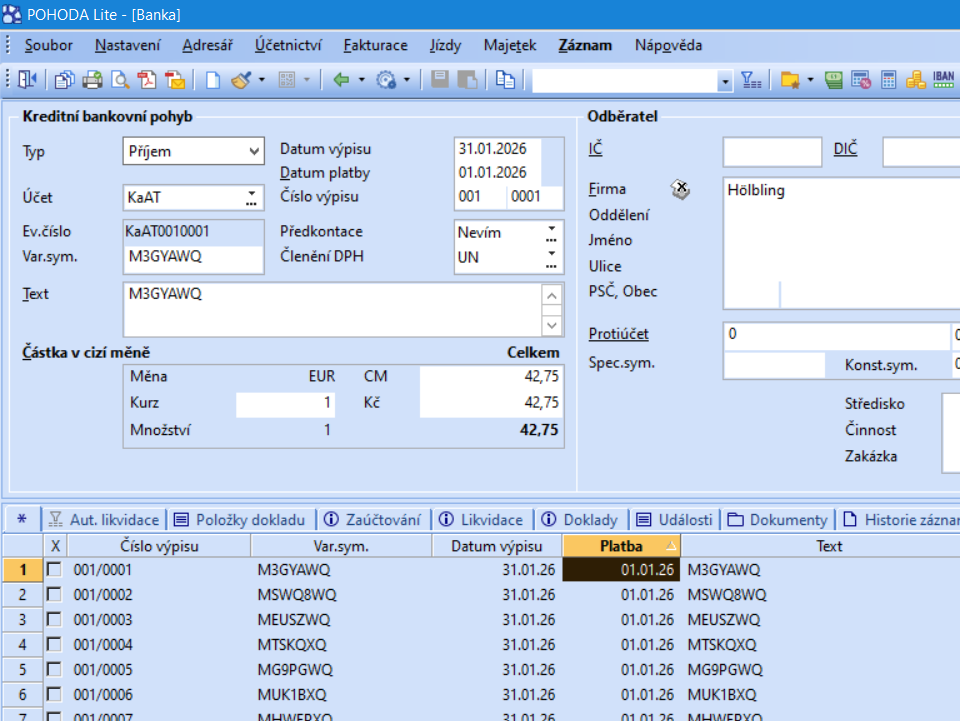The height and width of the screenshot is (721, 960).
Task: Click the green back arrow icon
Action: pyautogui.click(x=341, y=80)
